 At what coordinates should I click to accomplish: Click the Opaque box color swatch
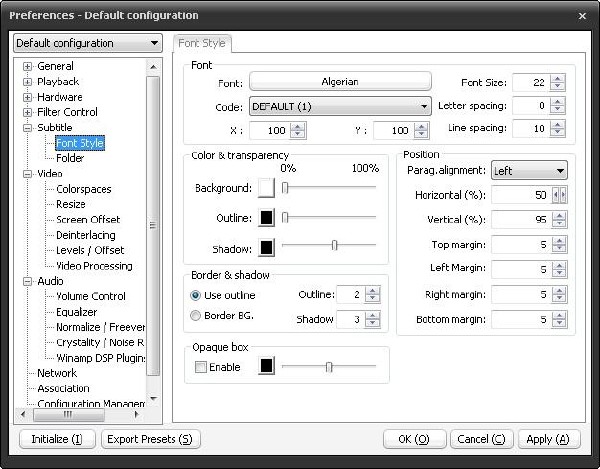coord(267,367)
